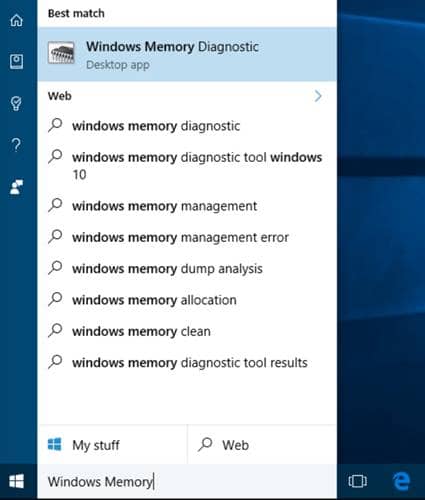This screenshot has width=425, height=500.
Task: Pick 'windows memory diagnostic tool results' suggestion
Action: tap(187, 363)
